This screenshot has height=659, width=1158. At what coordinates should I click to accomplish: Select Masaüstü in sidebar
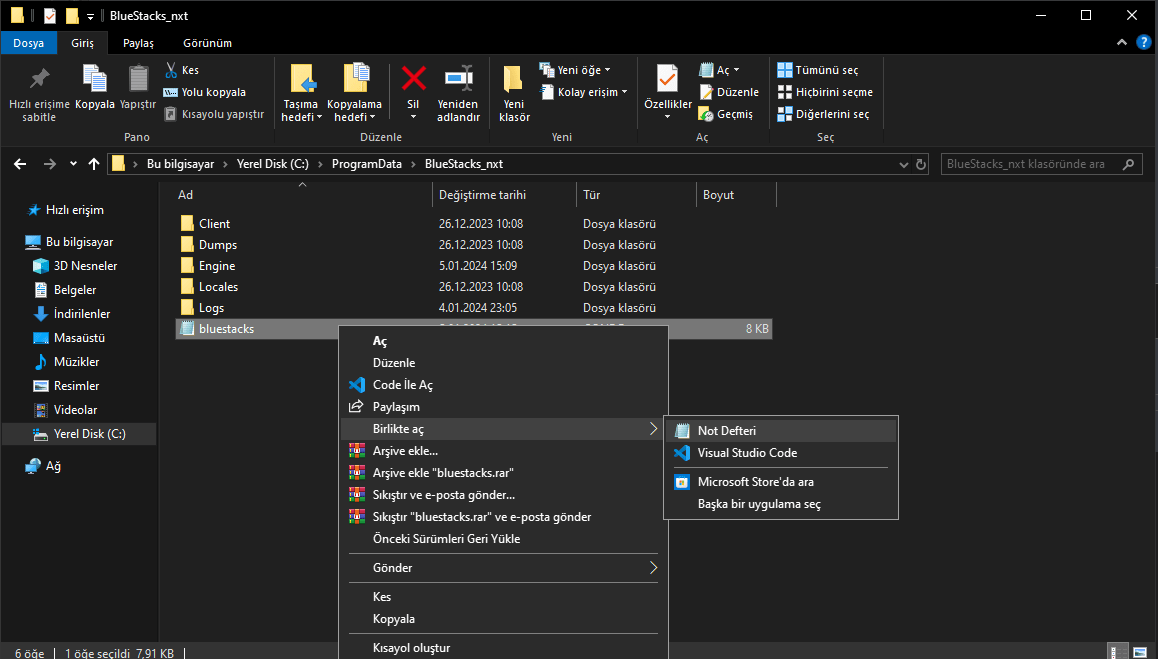point(79,338)
